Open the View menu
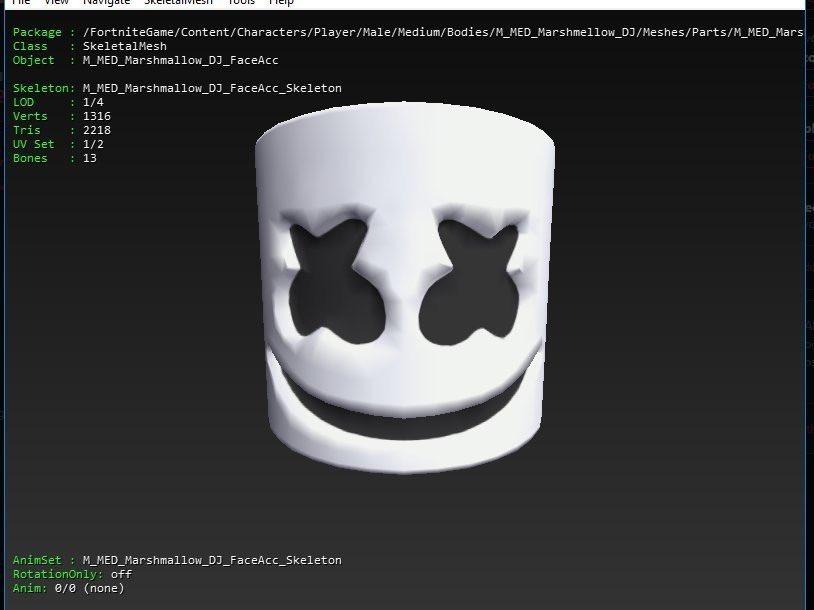This screenshot has width=814, height=610. click(56, 3)
